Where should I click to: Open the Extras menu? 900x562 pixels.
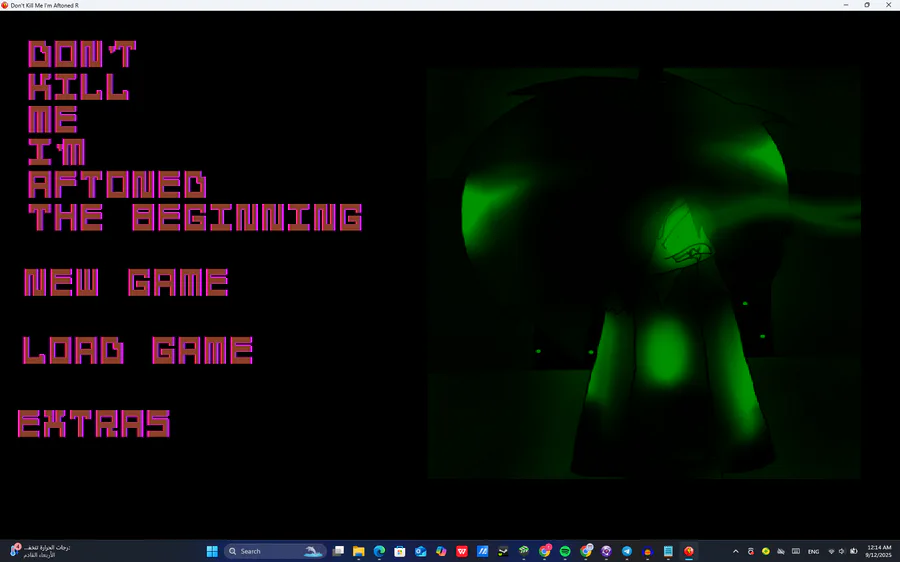click(x=94, y=424)
